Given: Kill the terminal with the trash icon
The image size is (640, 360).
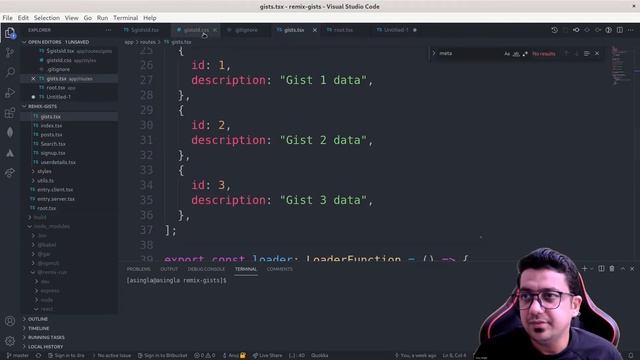Looking at the screenshot, I should pos(612,269).
